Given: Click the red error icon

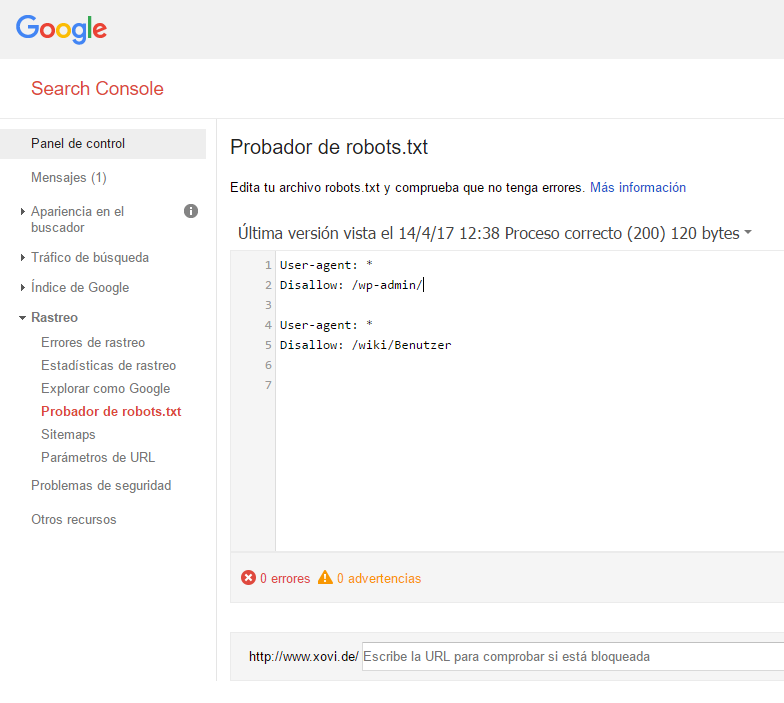Looking at the screenshot, I should (x=248, y=578).
